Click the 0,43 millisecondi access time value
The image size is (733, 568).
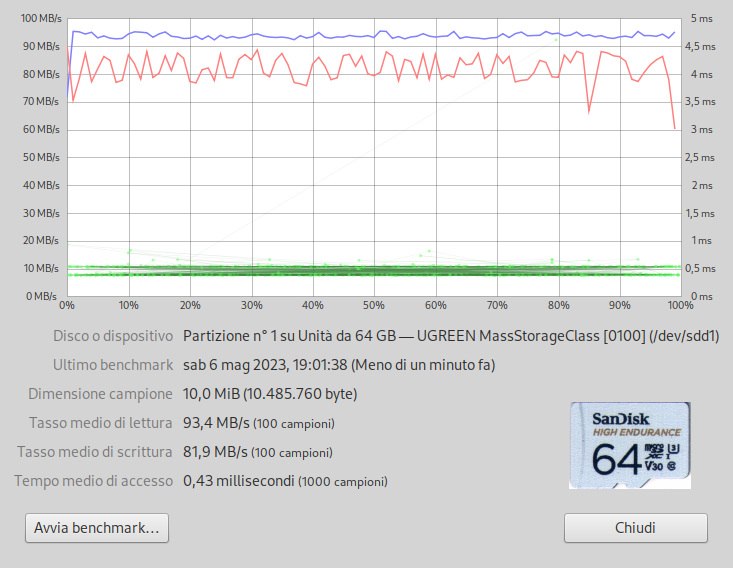click(x=238, y=481)
